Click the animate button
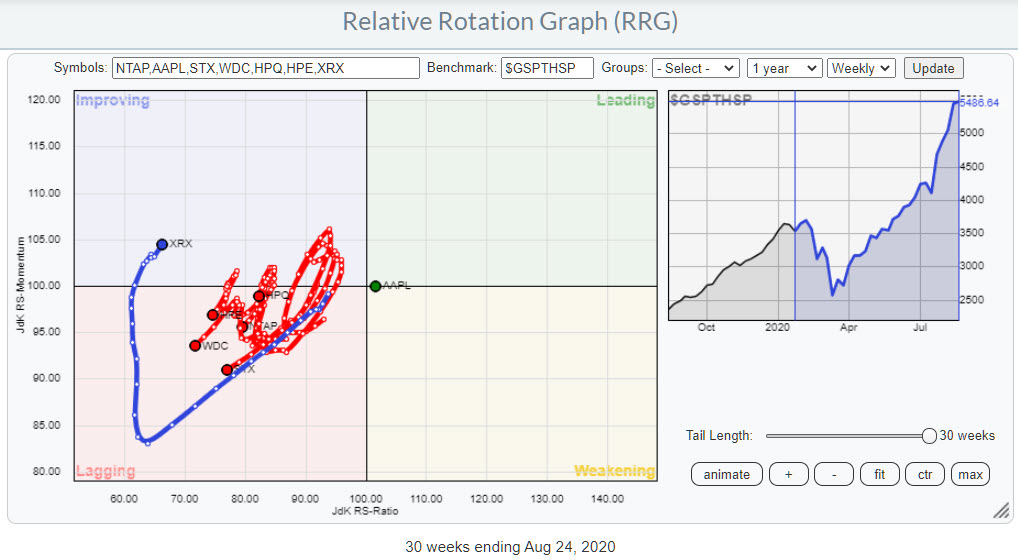Image resolution: width=1018 pixels, height=560 pixels. pyautogui.click(x=726, y=474)
